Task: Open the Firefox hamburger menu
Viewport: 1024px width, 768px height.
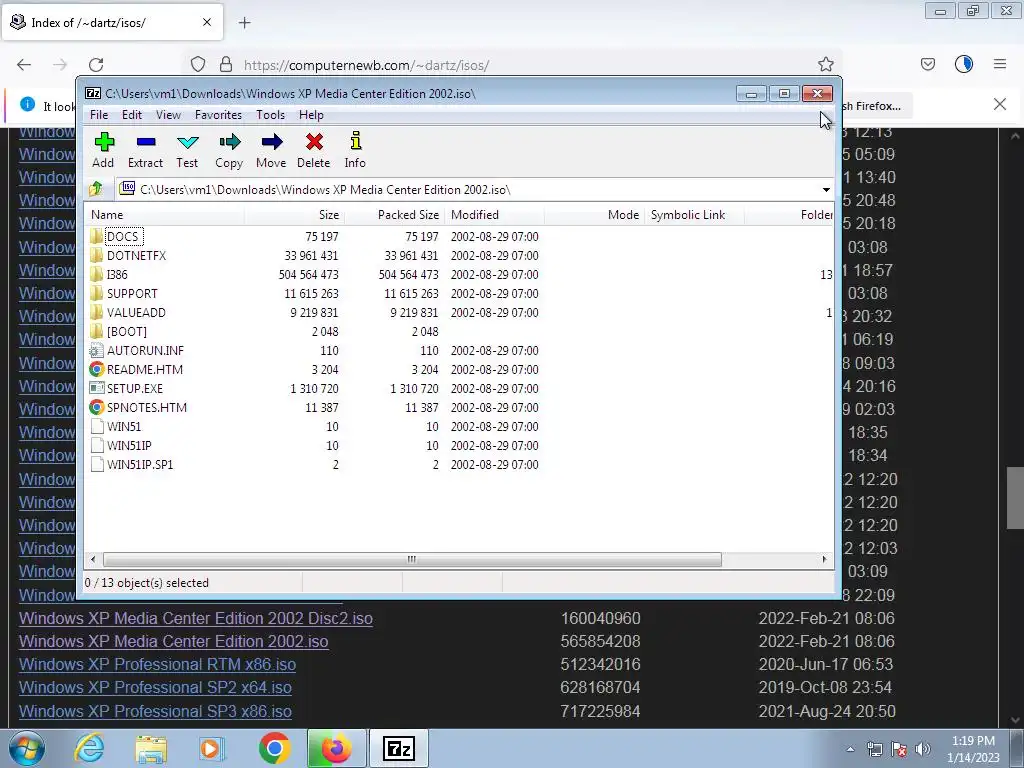Action: point(1000,64)
